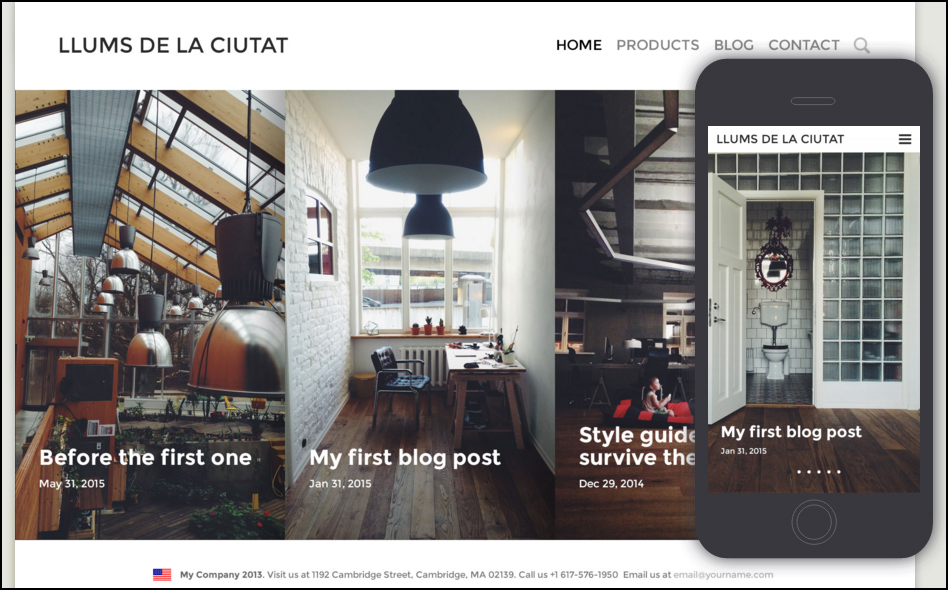Click the May 31, 2015 post date

click(x=71, y=484)
